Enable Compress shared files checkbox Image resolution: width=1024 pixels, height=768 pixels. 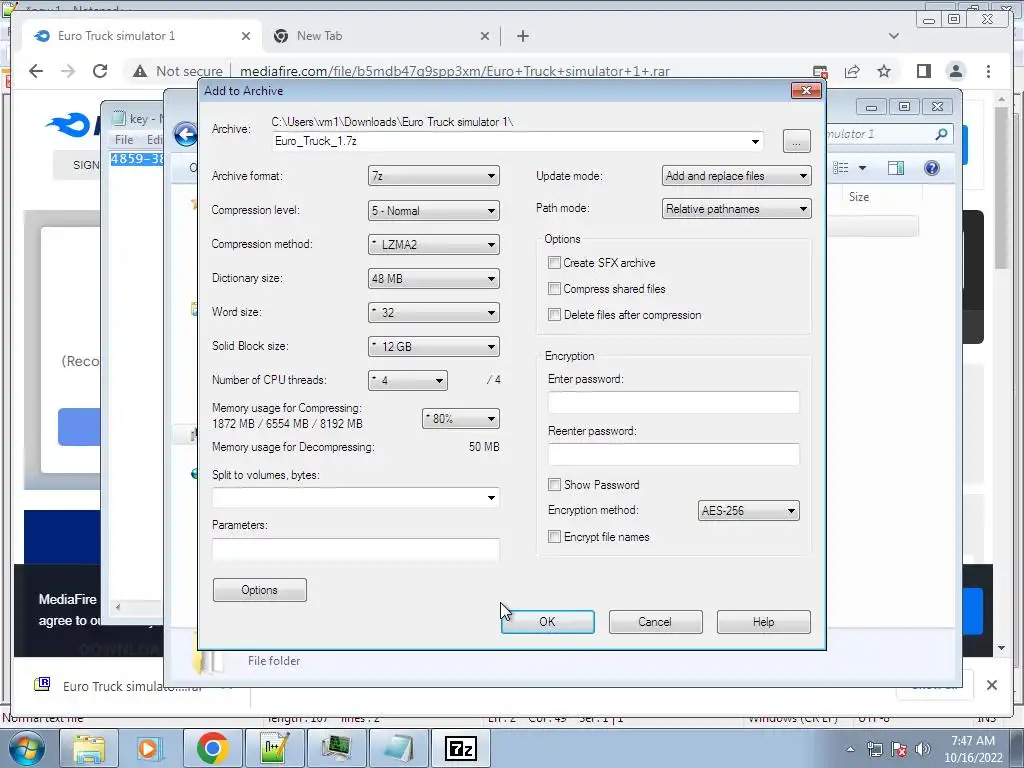tap(554, 289)
